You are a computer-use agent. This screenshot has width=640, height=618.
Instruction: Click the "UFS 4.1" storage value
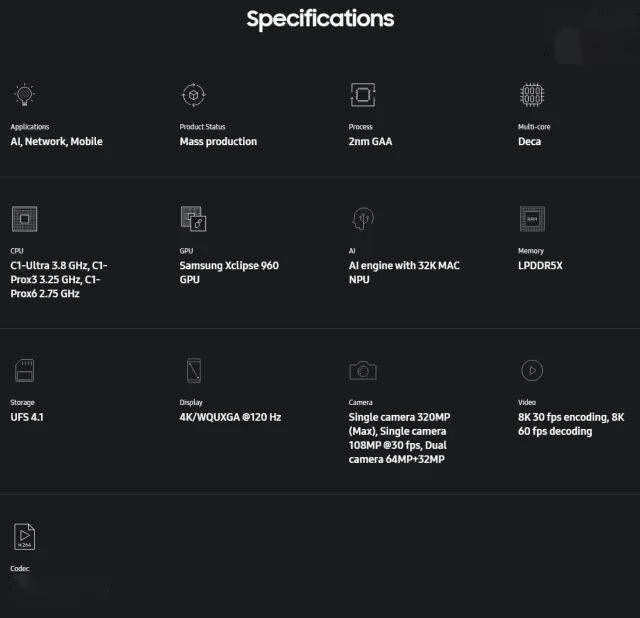[27, 417]
